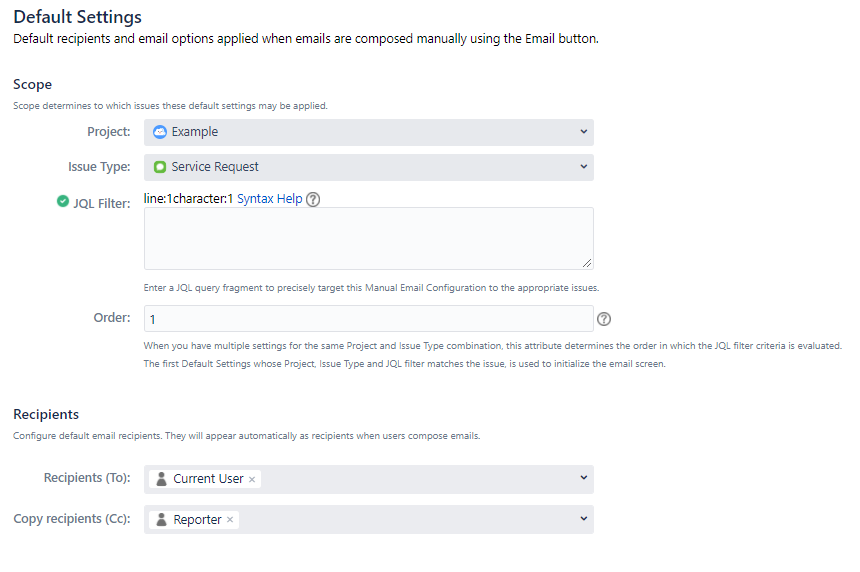
Task: Expand the Issue Type dropdown arrow
Action: coord(584,167)
